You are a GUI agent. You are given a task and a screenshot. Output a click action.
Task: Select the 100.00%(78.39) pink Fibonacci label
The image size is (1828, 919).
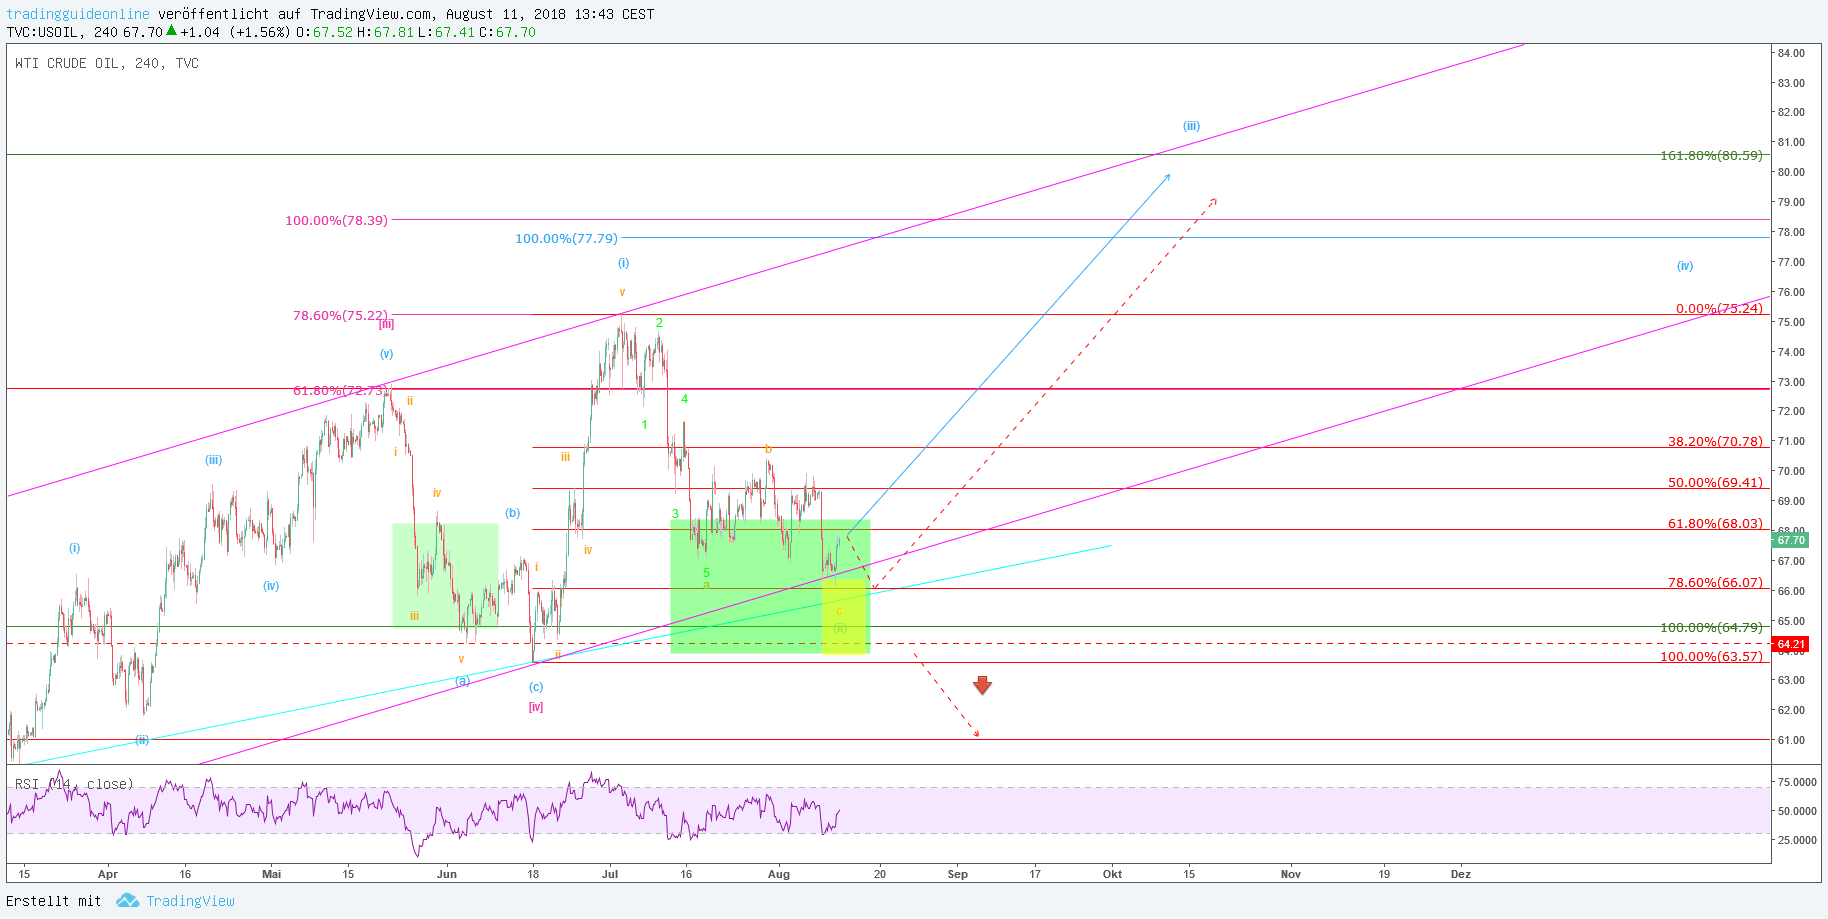coord(336,221)
